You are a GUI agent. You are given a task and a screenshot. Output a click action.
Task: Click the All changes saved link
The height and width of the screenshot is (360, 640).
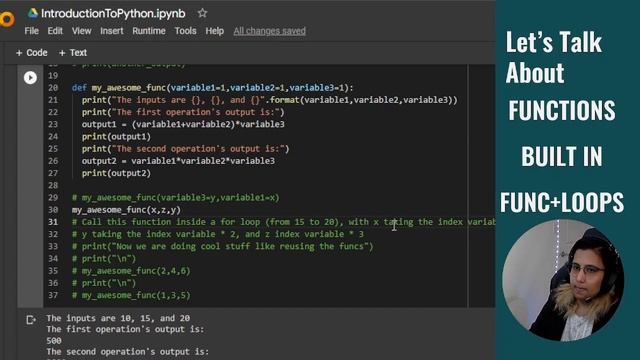click(269, 31)
